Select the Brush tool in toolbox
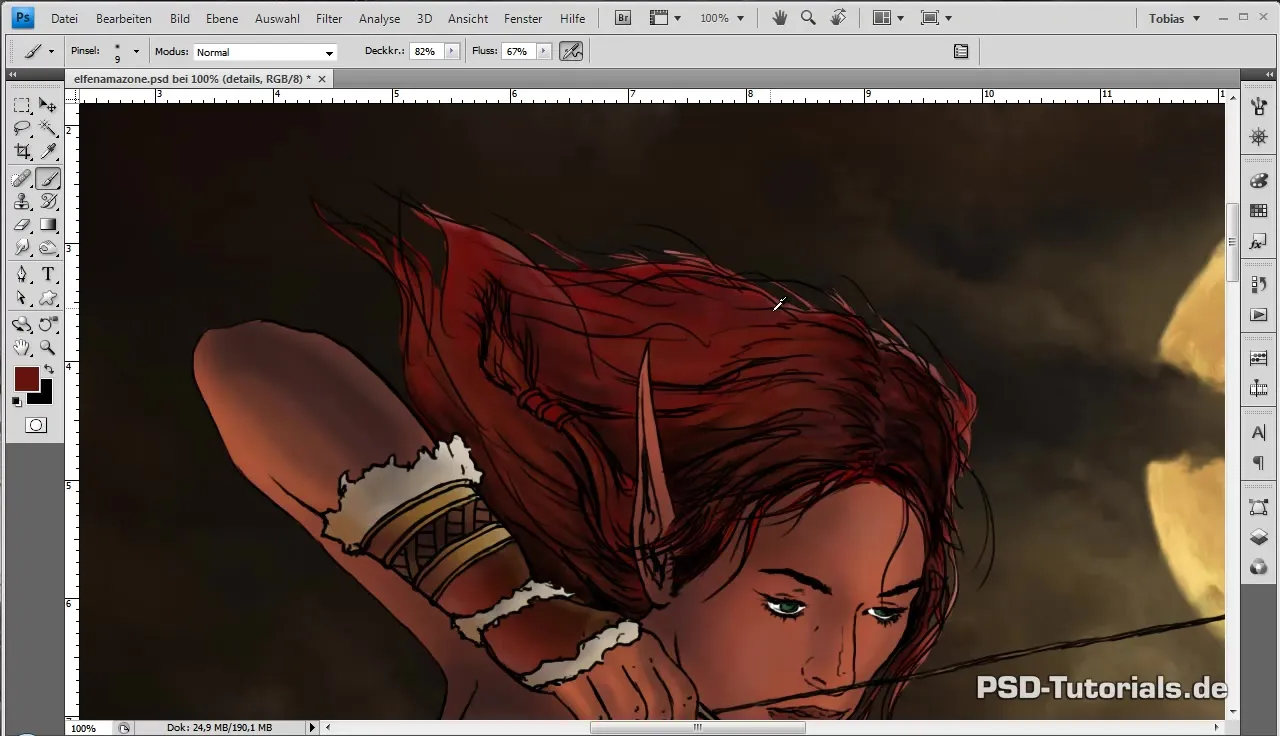This screenshot has width=1280, height=736. 48,178
